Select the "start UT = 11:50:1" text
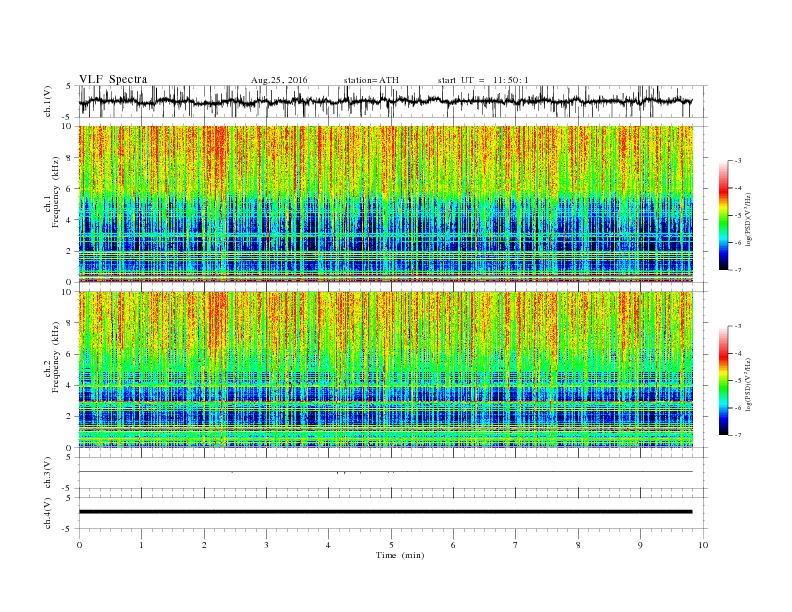Image resolution: width=792 pixels, height=612 pixels. point(483,80)
